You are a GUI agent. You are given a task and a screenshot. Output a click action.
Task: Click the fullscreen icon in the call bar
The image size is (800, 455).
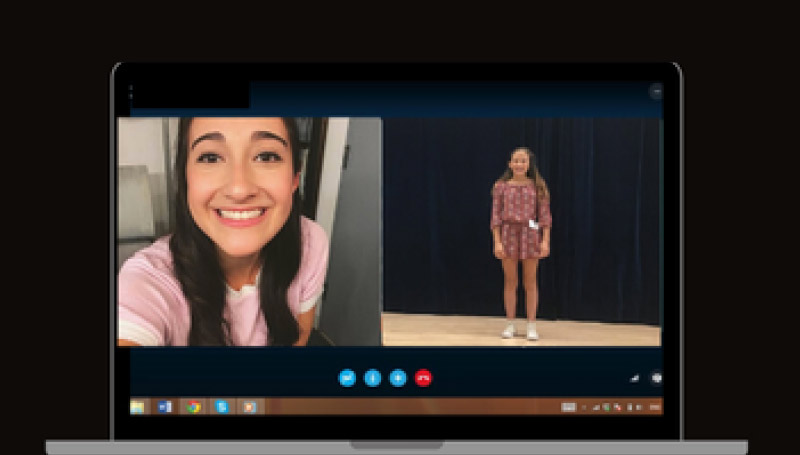pyautogui.click(x=656, y=379)
